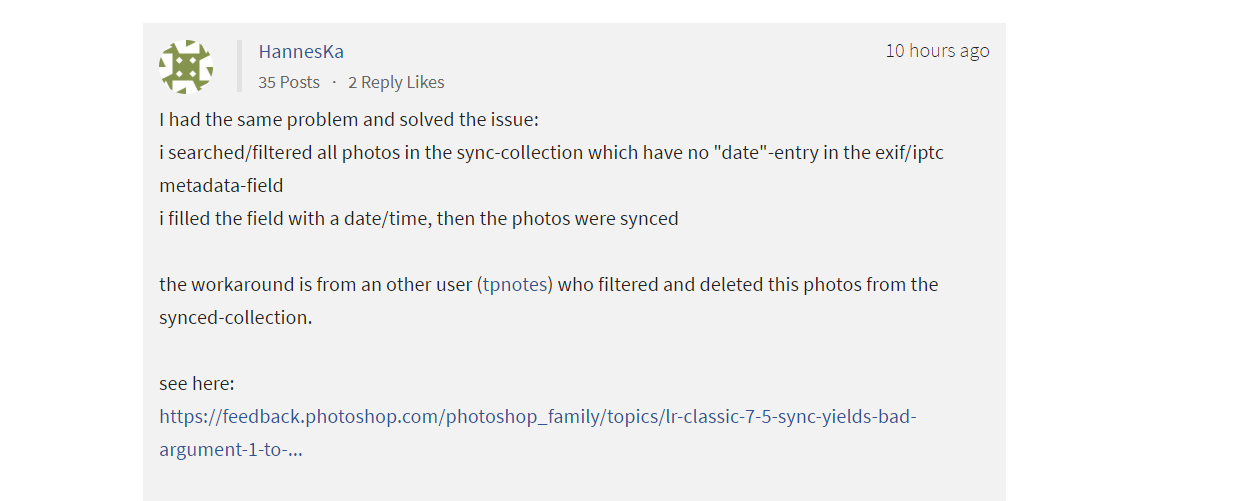Image resolution: width=1234 pixels, height=501 pixels.
Task: Click the truncated 'argument-1-to-...' link ending
Action: tap(231, 449)
